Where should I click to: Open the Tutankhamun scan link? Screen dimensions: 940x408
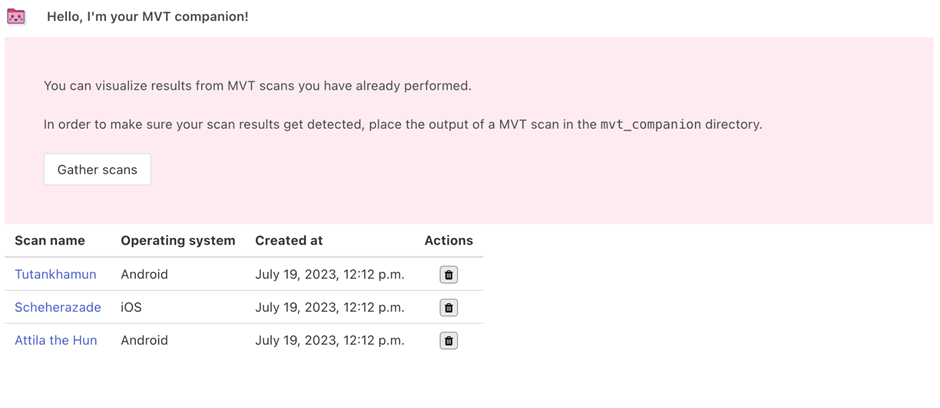55,274
